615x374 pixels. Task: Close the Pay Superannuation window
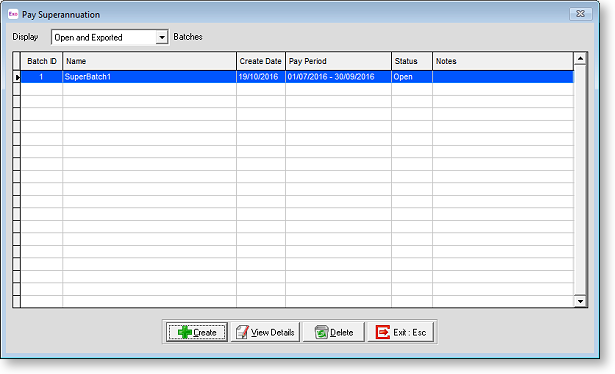[x=580, y=14]
